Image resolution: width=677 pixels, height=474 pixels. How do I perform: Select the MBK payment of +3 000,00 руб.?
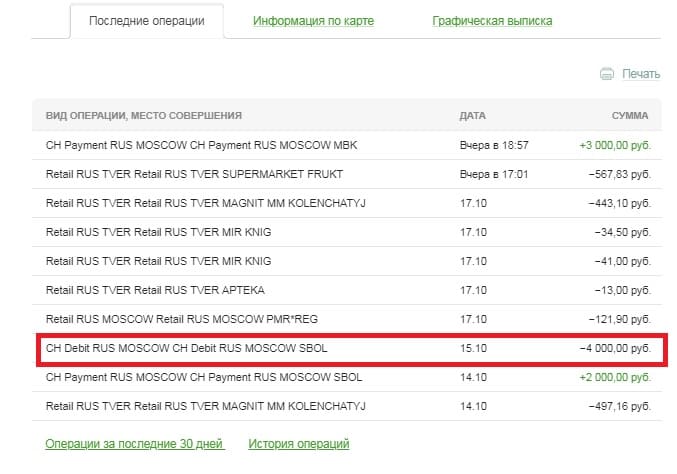coord(201,145)
